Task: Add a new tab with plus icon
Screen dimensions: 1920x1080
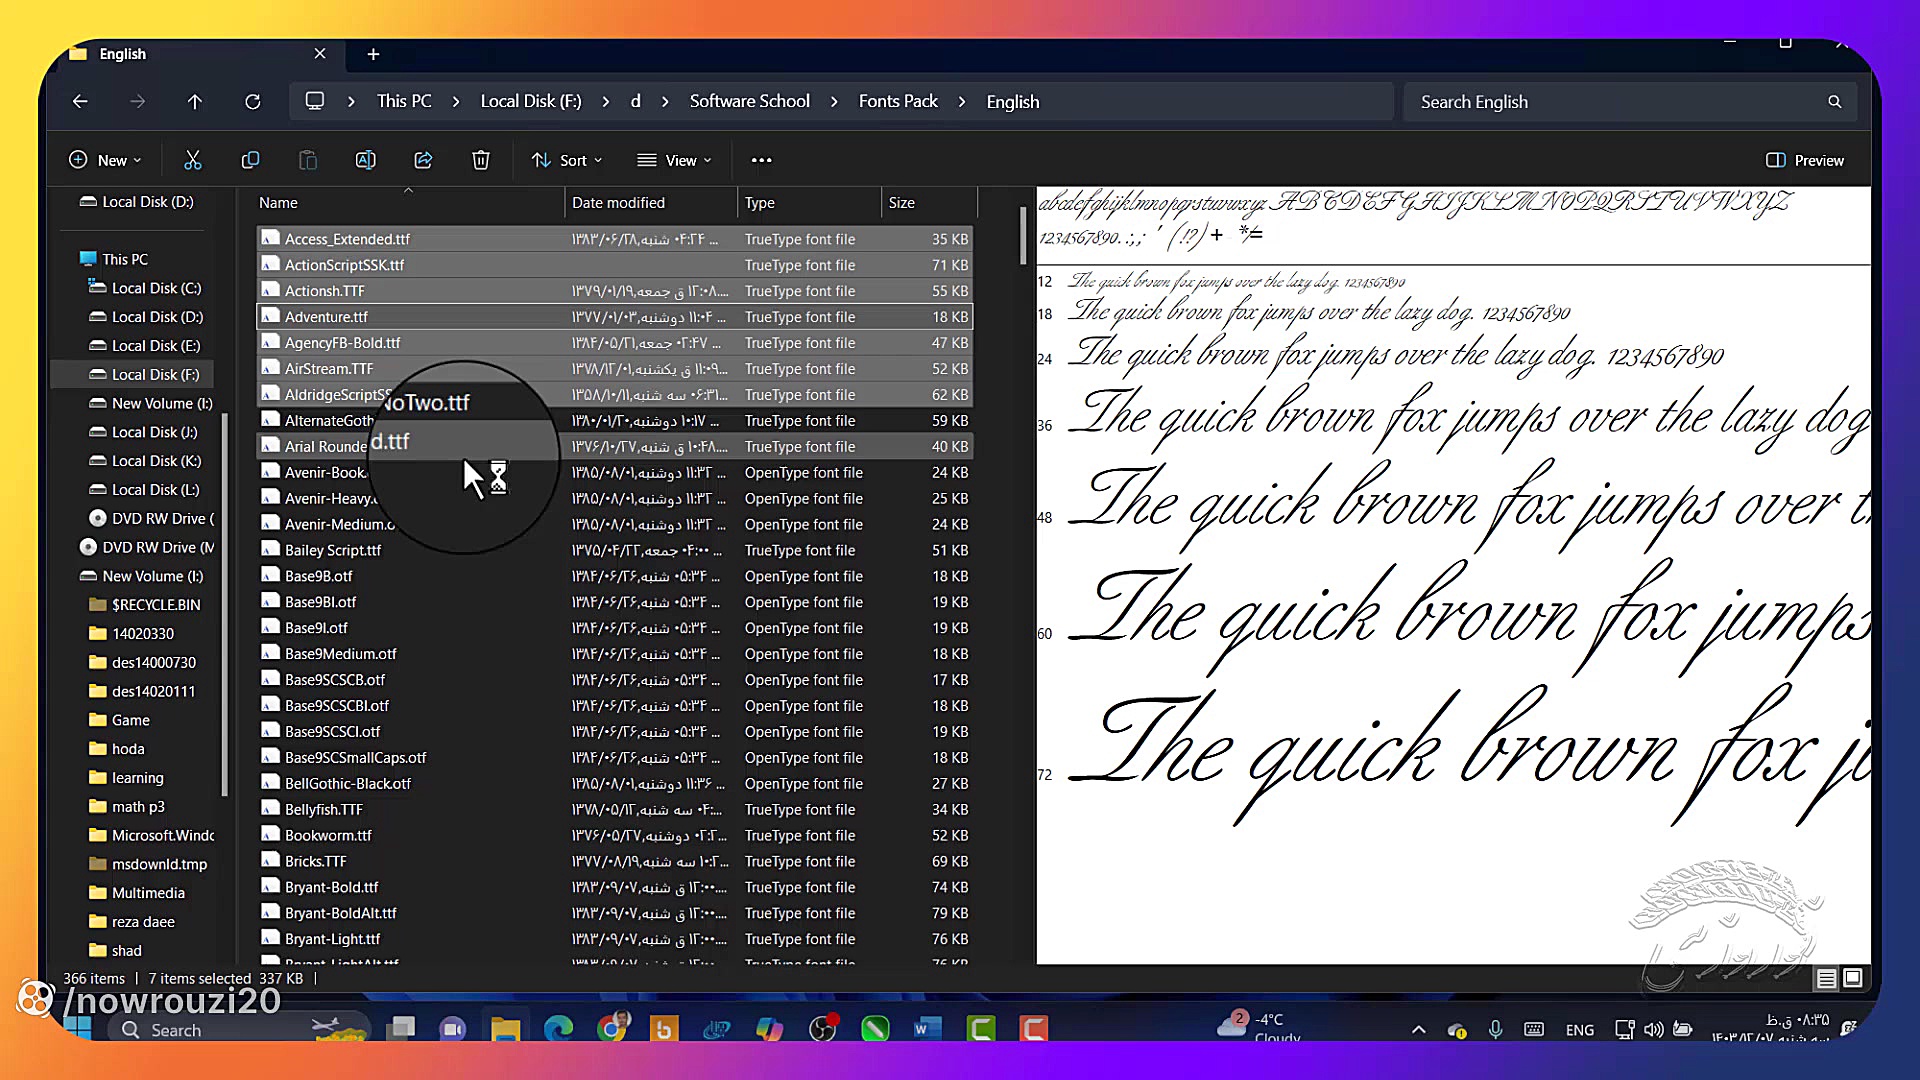Action: pos(373,54)
